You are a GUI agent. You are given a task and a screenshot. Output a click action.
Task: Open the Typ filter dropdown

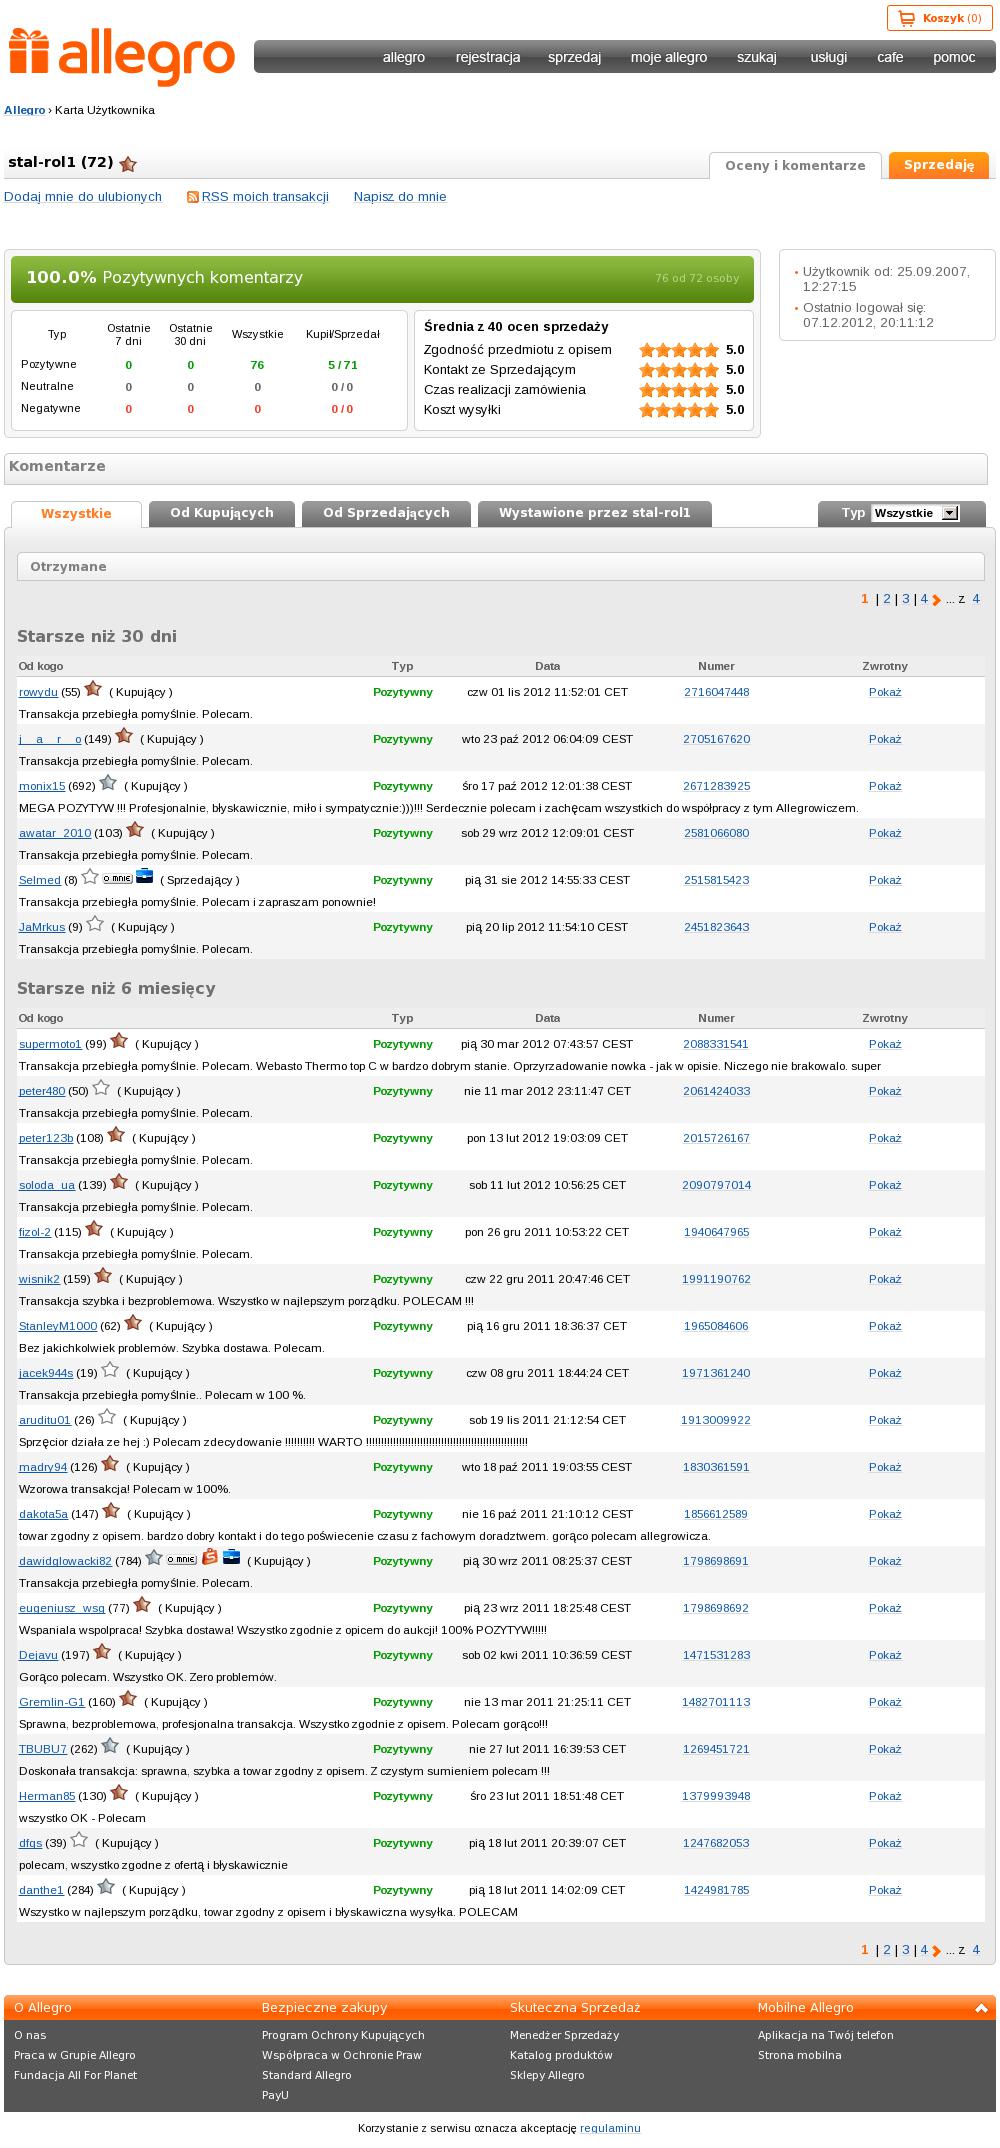coord(915,513)
